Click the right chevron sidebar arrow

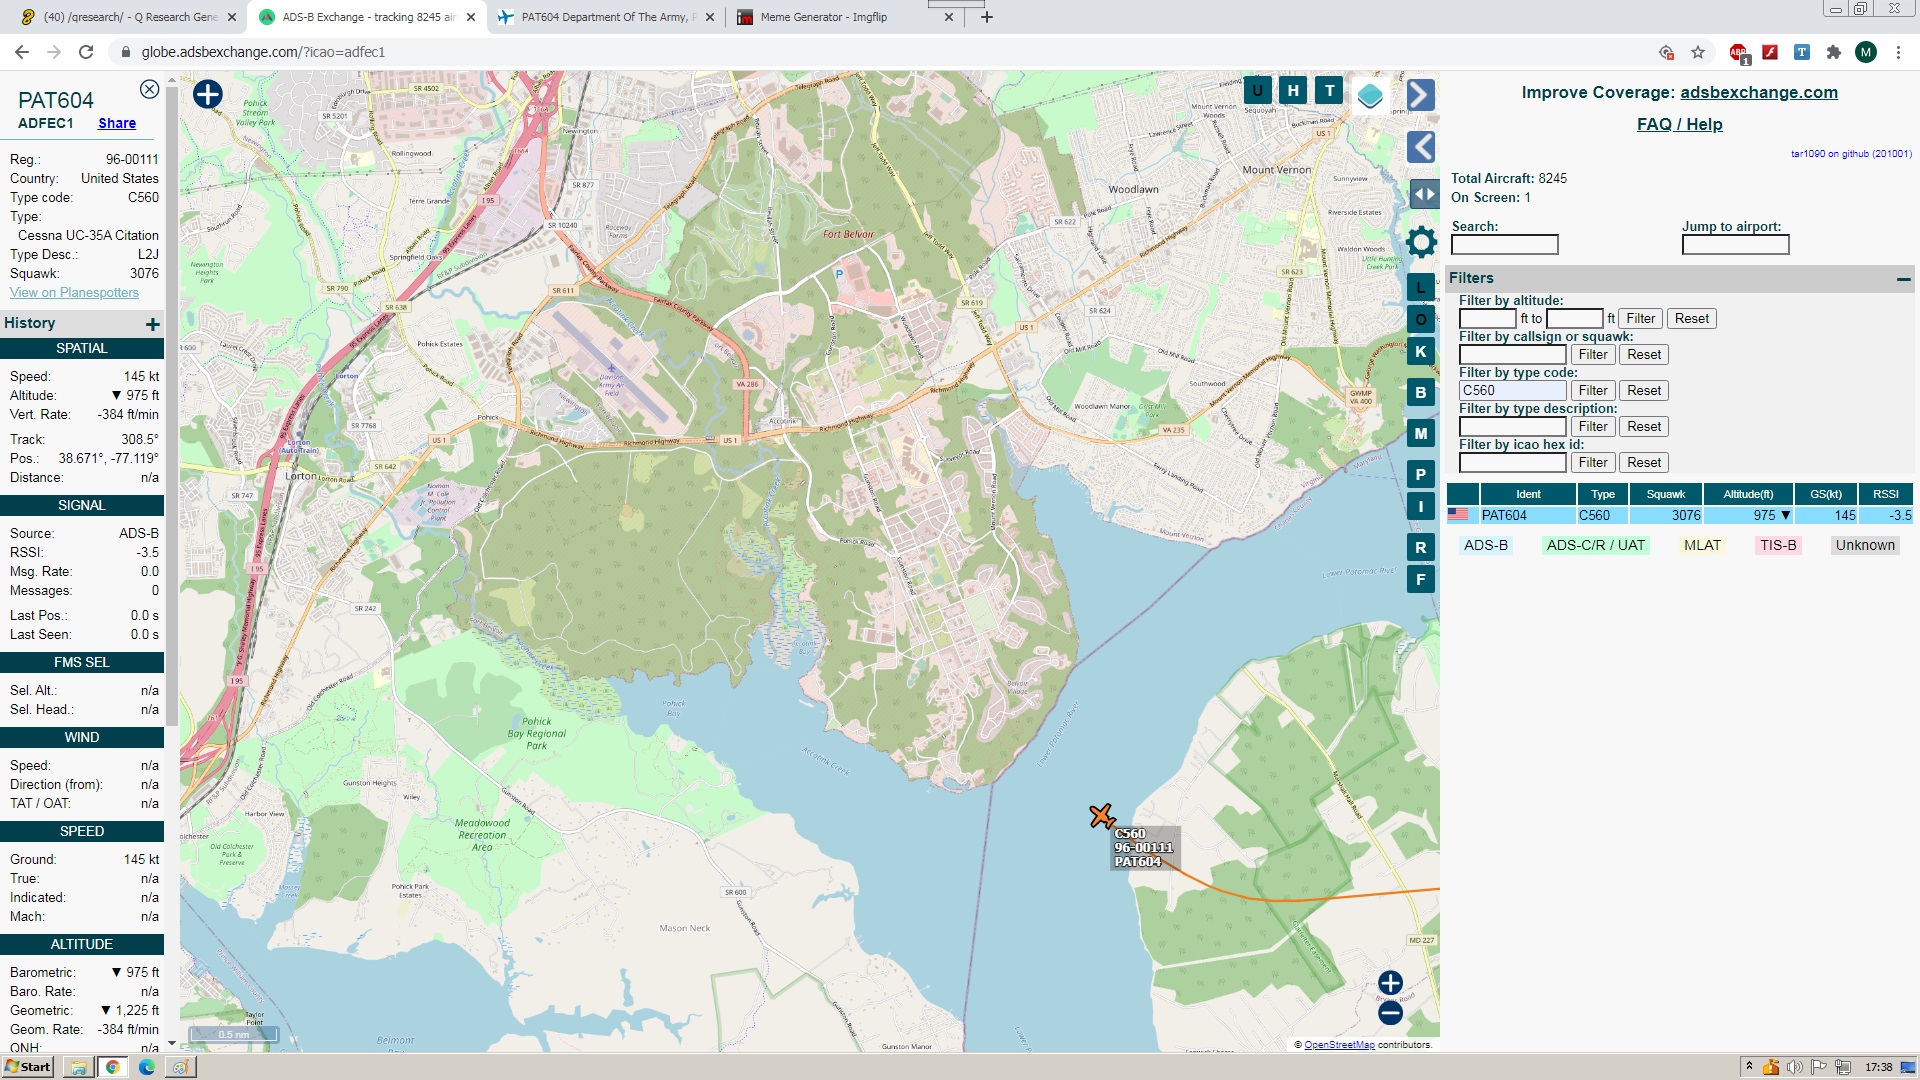tap(1421, 95)
